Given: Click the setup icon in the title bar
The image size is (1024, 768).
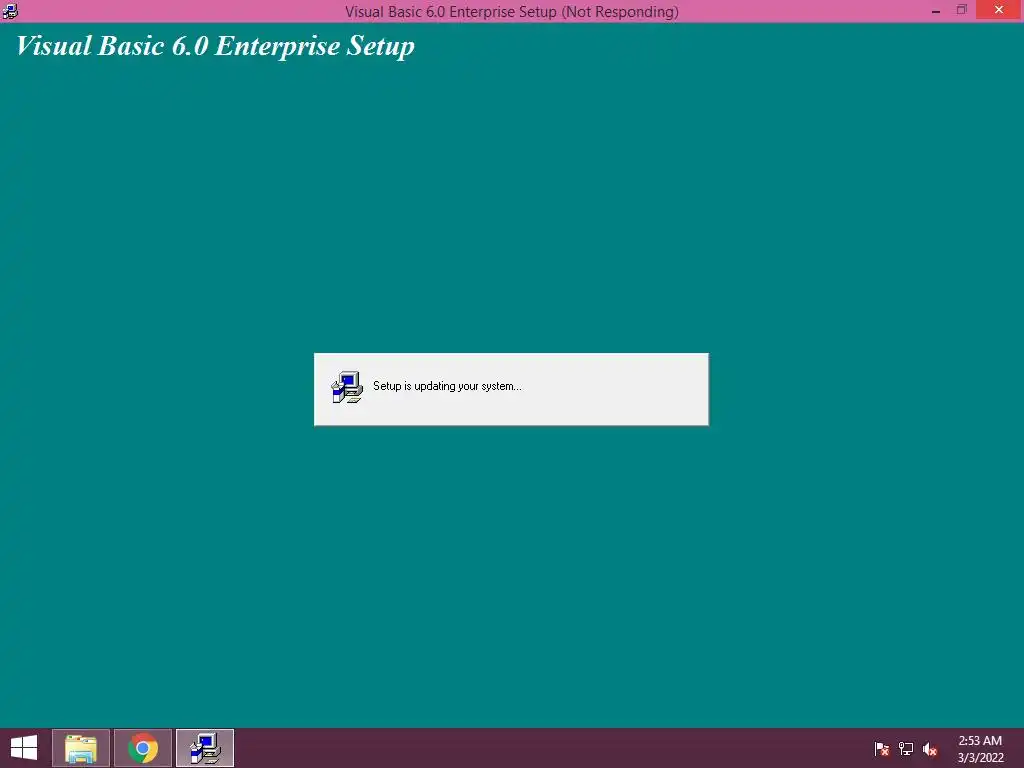Looking at the screenshot, I should (x=10, y=11).
